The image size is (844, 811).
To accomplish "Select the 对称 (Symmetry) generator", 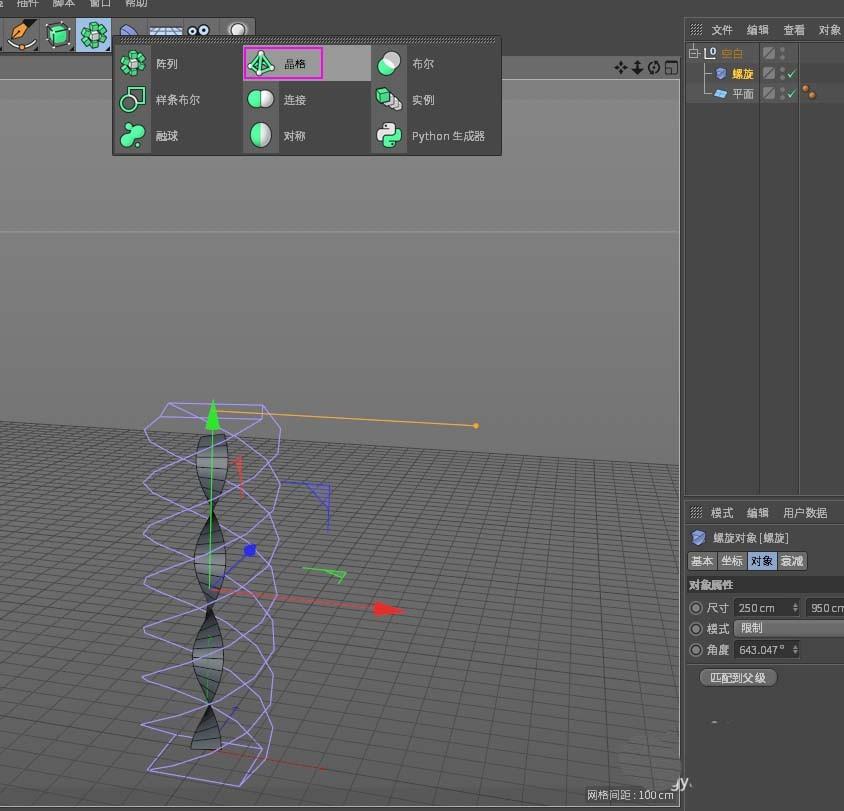I will 294,136.
